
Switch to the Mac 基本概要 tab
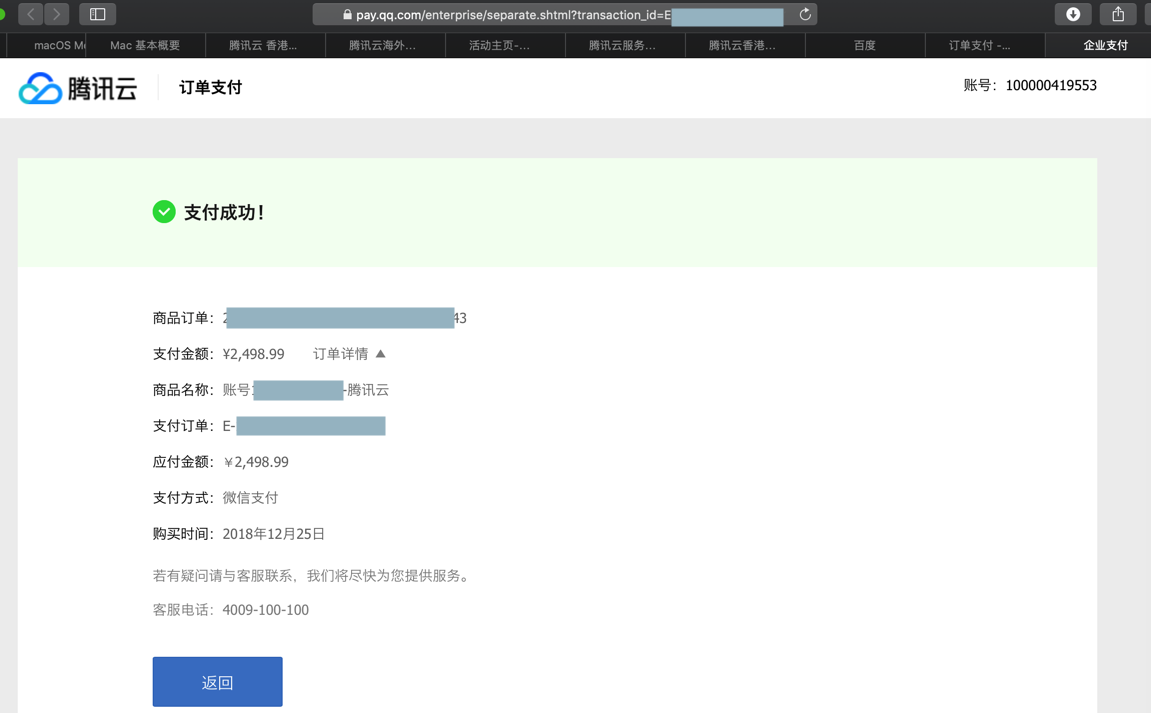(145, 46)
